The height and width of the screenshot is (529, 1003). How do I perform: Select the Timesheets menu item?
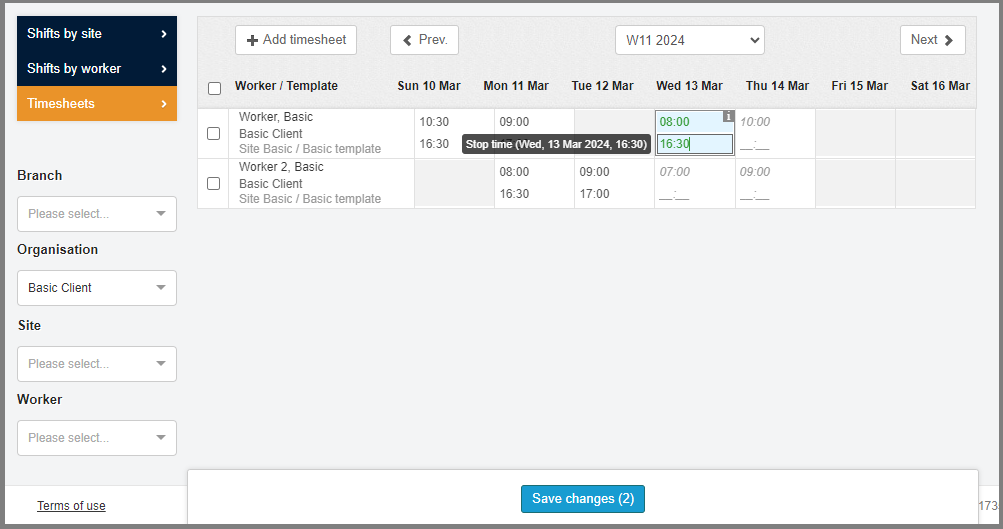97,104
